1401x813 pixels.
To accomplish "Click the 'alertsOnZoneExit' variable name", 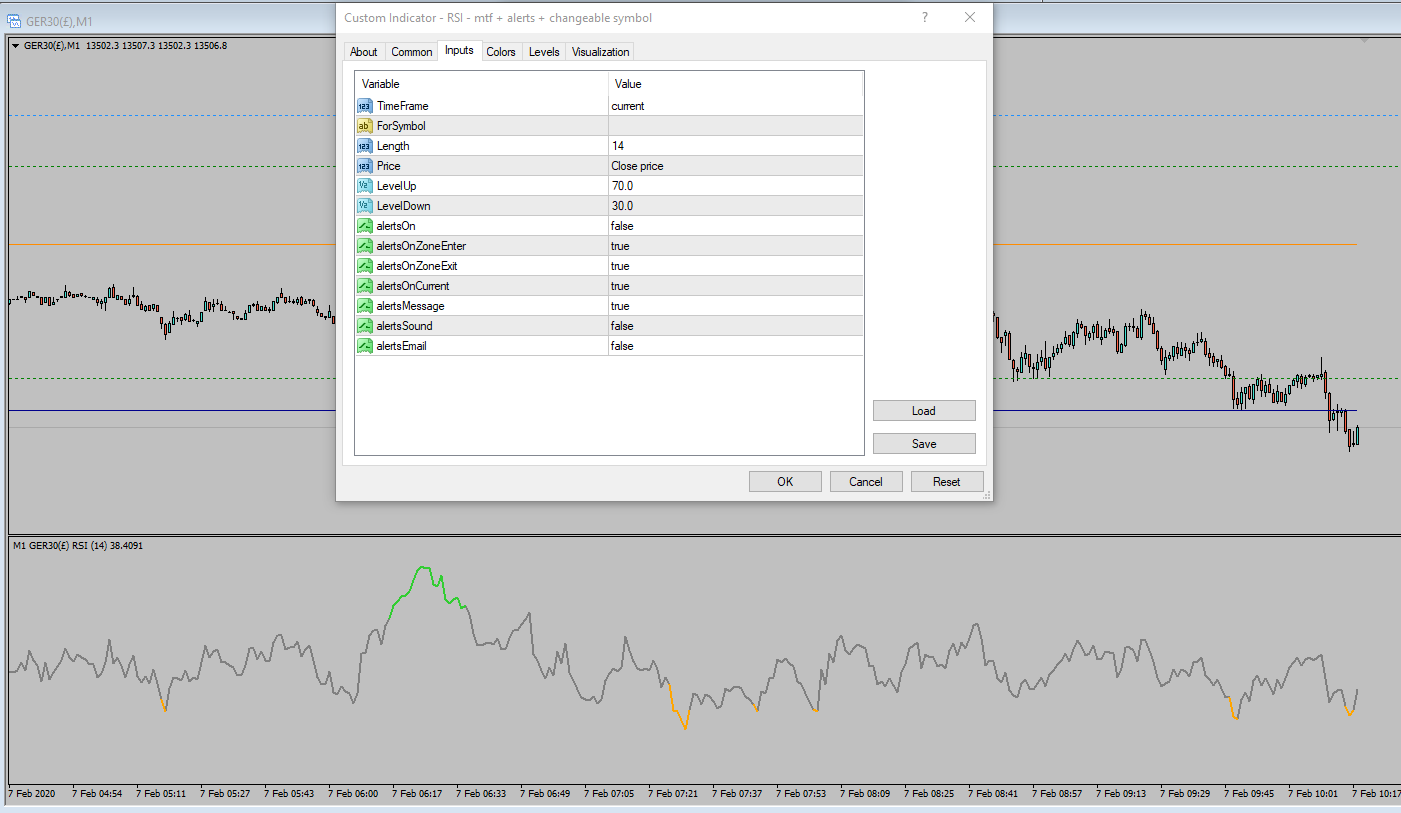I will 417,266.
